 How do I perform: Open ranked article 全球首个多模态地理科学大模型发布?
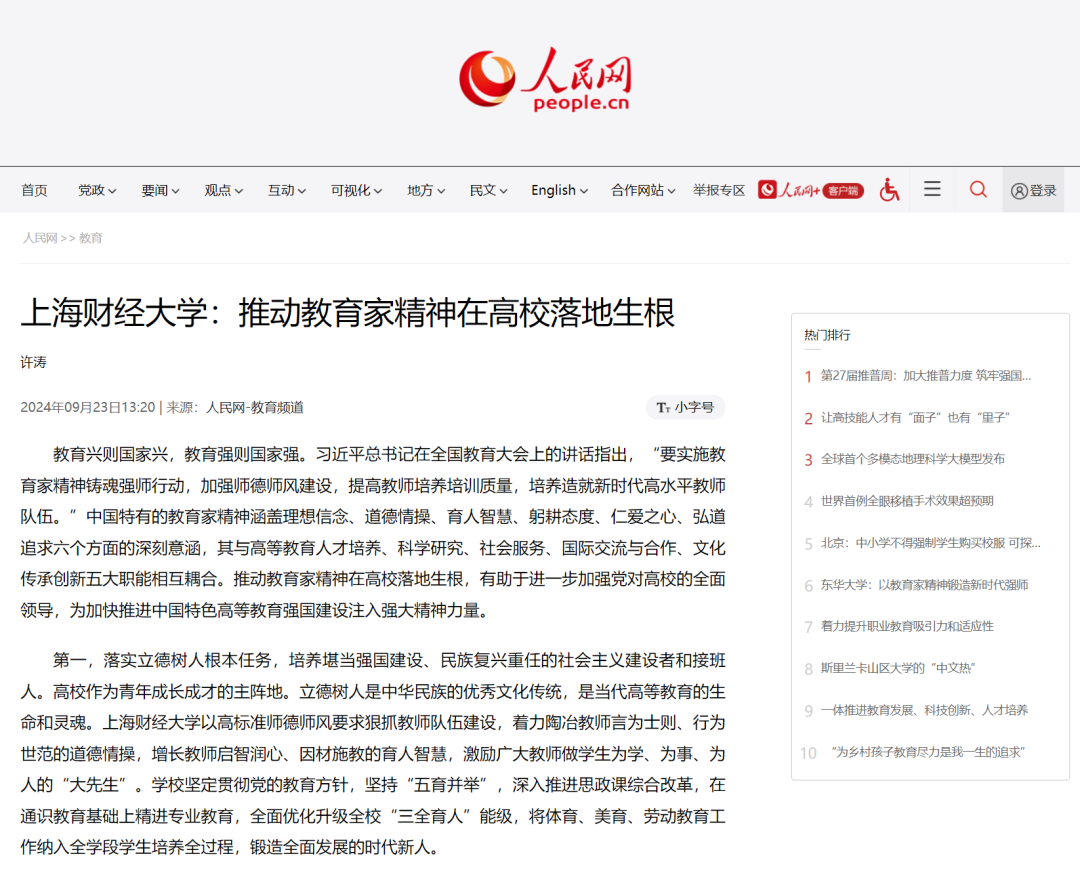tap(913, 459)
